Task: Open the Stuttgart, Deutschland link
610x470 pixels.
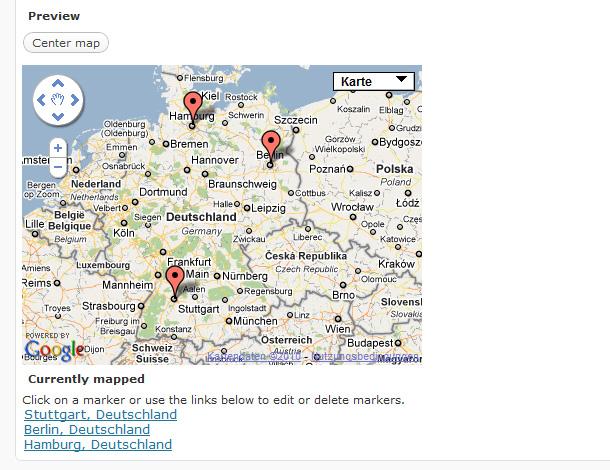Action: (x=100, y=414)
